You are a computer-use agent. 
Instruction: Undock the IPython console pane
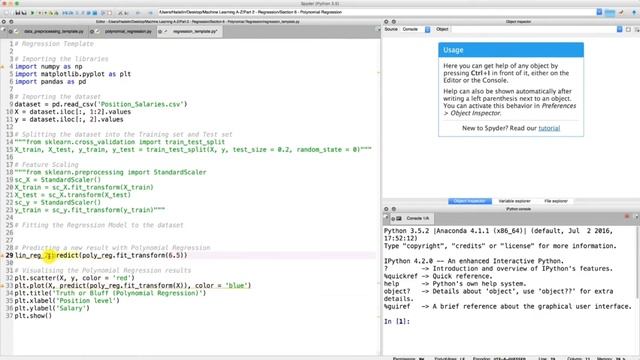click(394, 209)
